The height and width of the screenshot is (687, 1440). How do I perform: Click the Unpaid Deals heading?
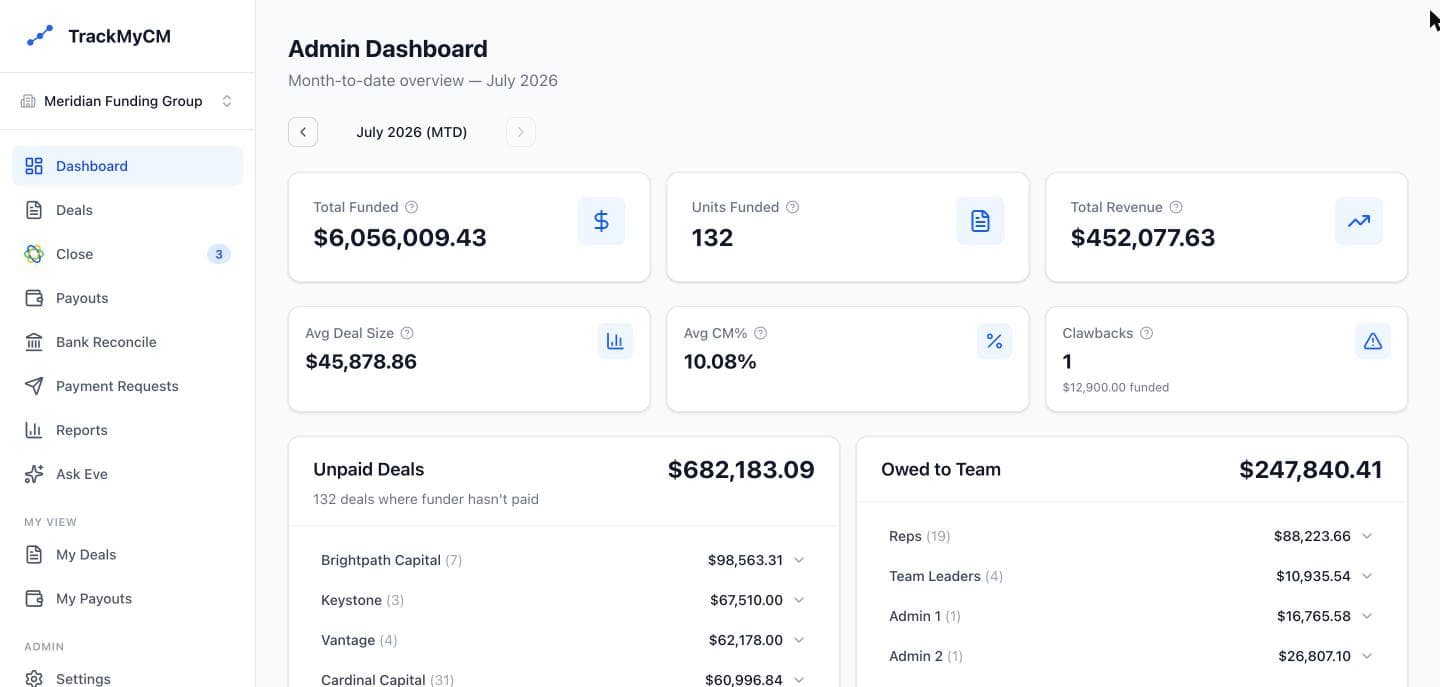pyautogui.click(x=369, y=469)
